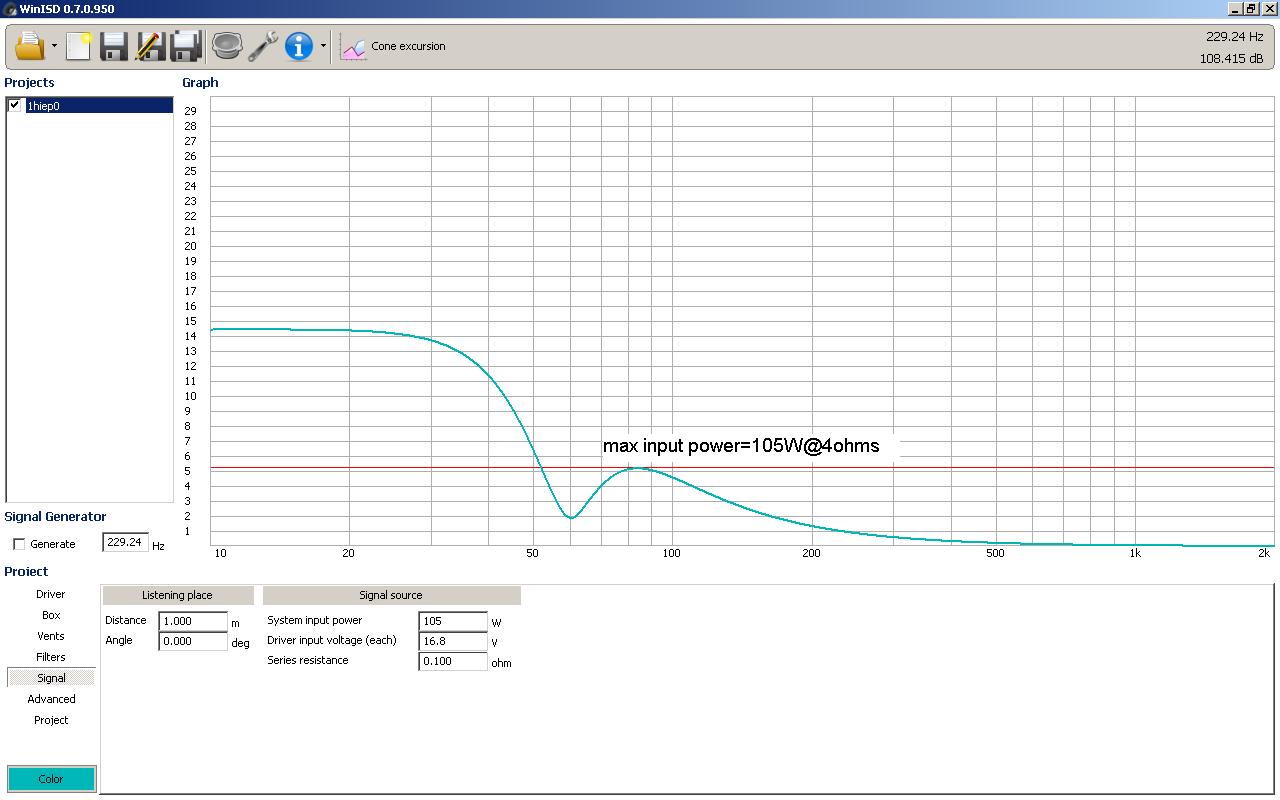The width and height of the screenshot is (1280, 800).
Task: Click the Distance input field
Action: click(193, 621)
